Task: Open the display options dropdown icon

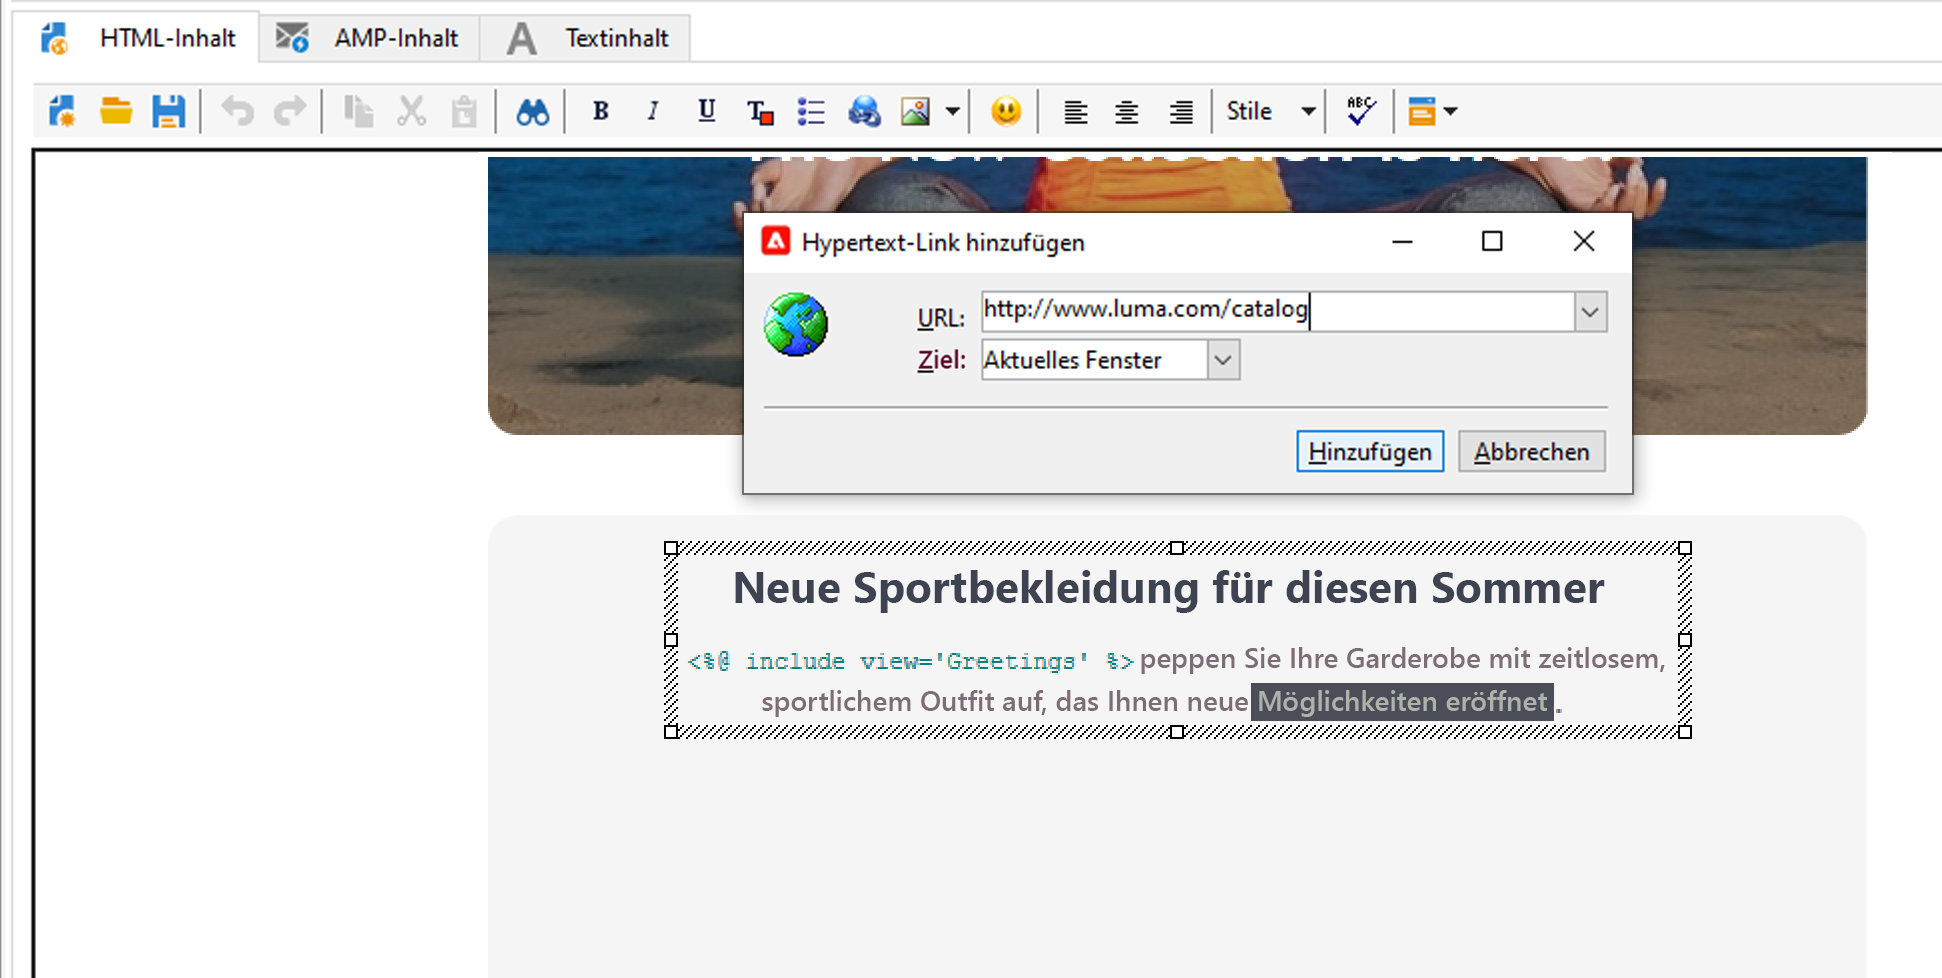Action: coord(1432,111)
